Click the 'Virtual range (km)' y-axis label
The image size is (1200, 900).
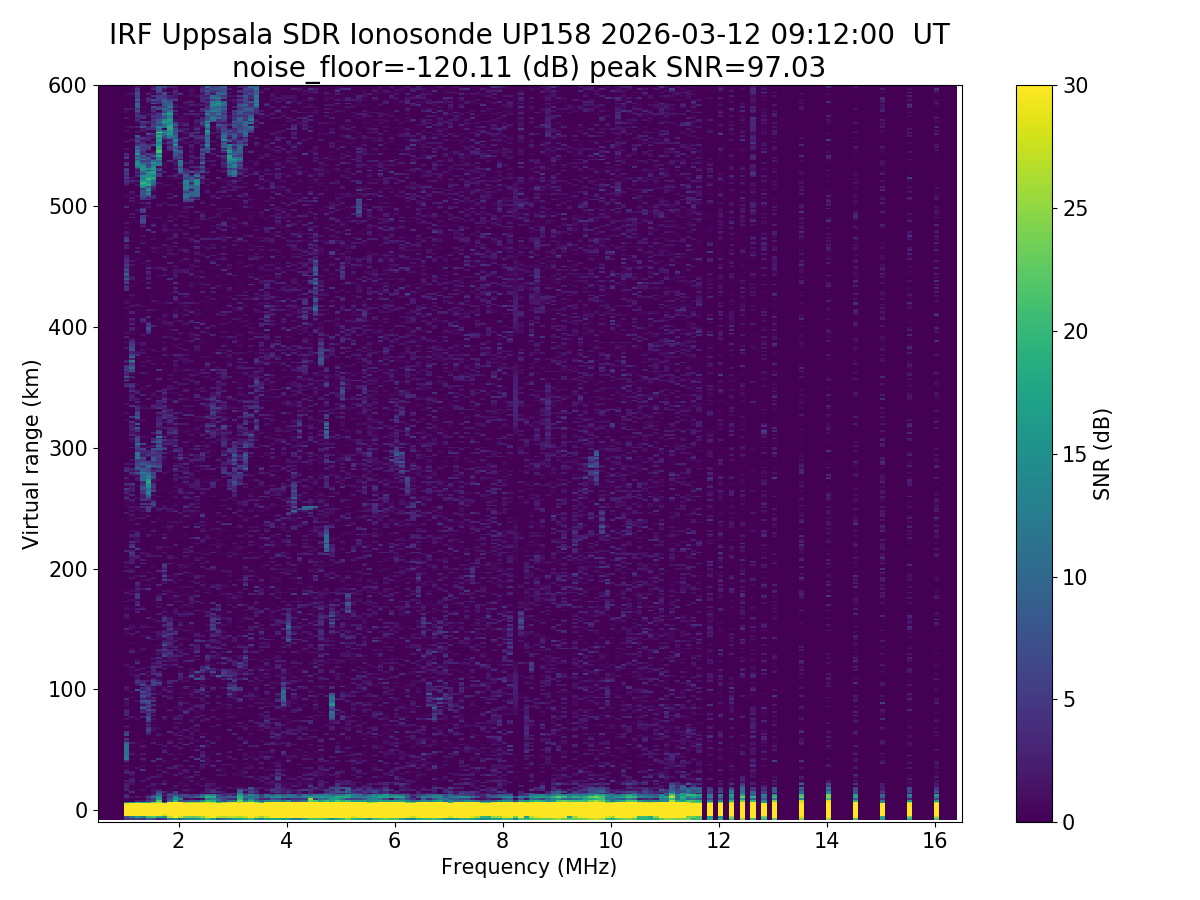click(x=31, y=453)
